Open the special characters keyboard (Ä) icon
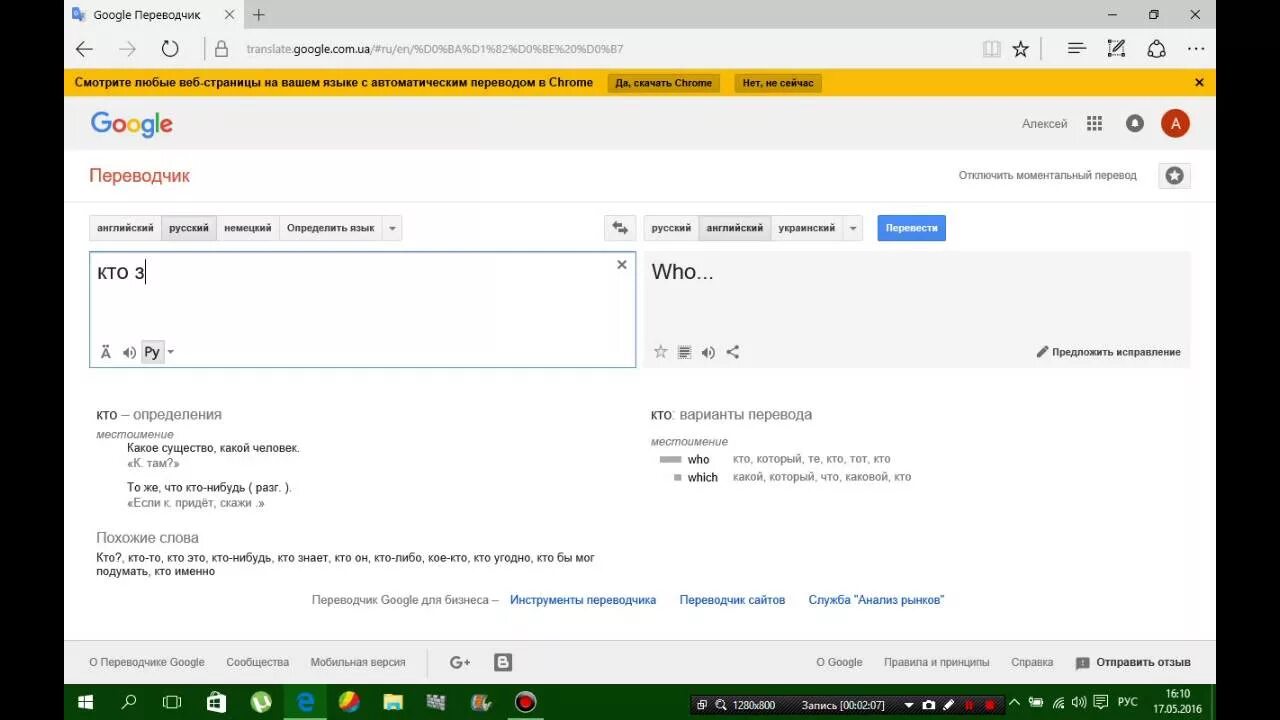 pos(106,352)
